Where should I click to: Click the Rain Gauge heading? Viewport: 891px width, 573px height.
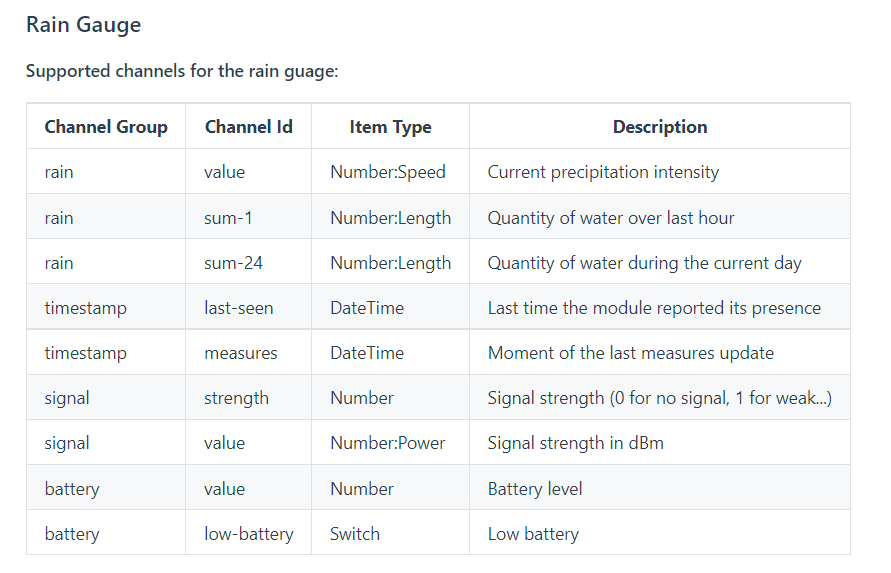pyautogui.click(x=83, y=25)
